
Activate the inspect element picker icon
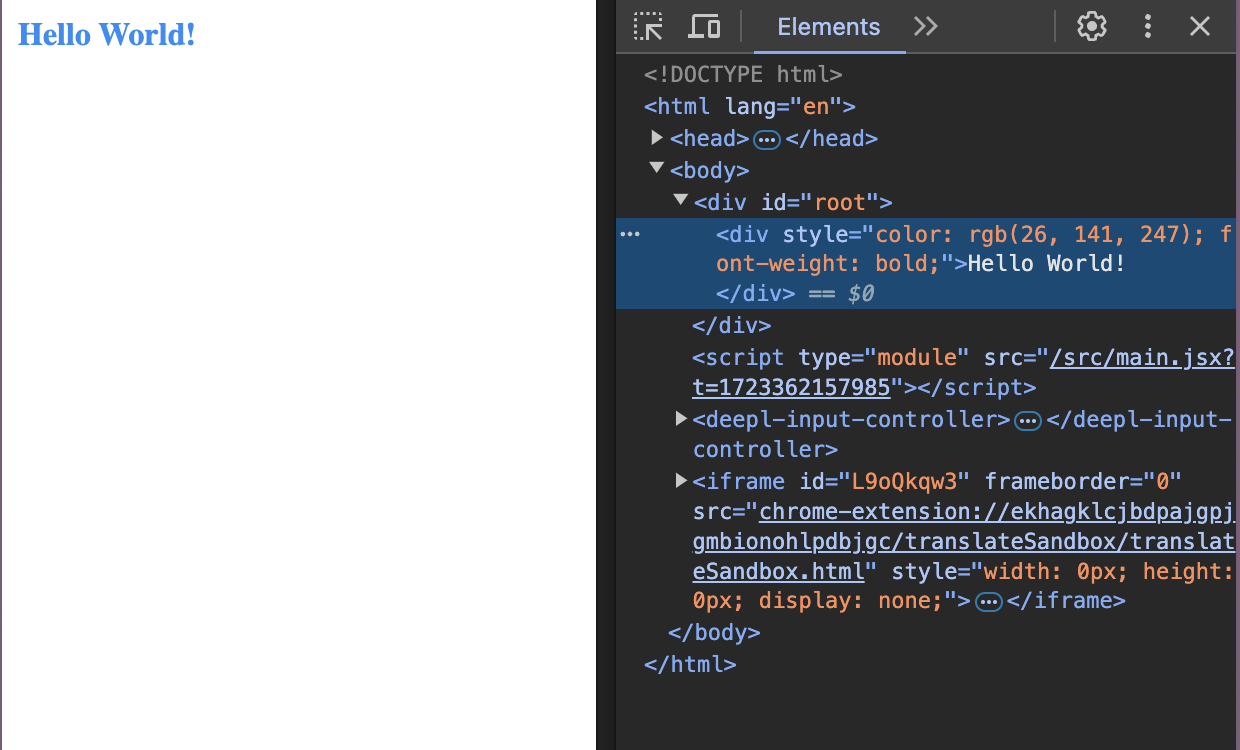[x=649, y=26]
